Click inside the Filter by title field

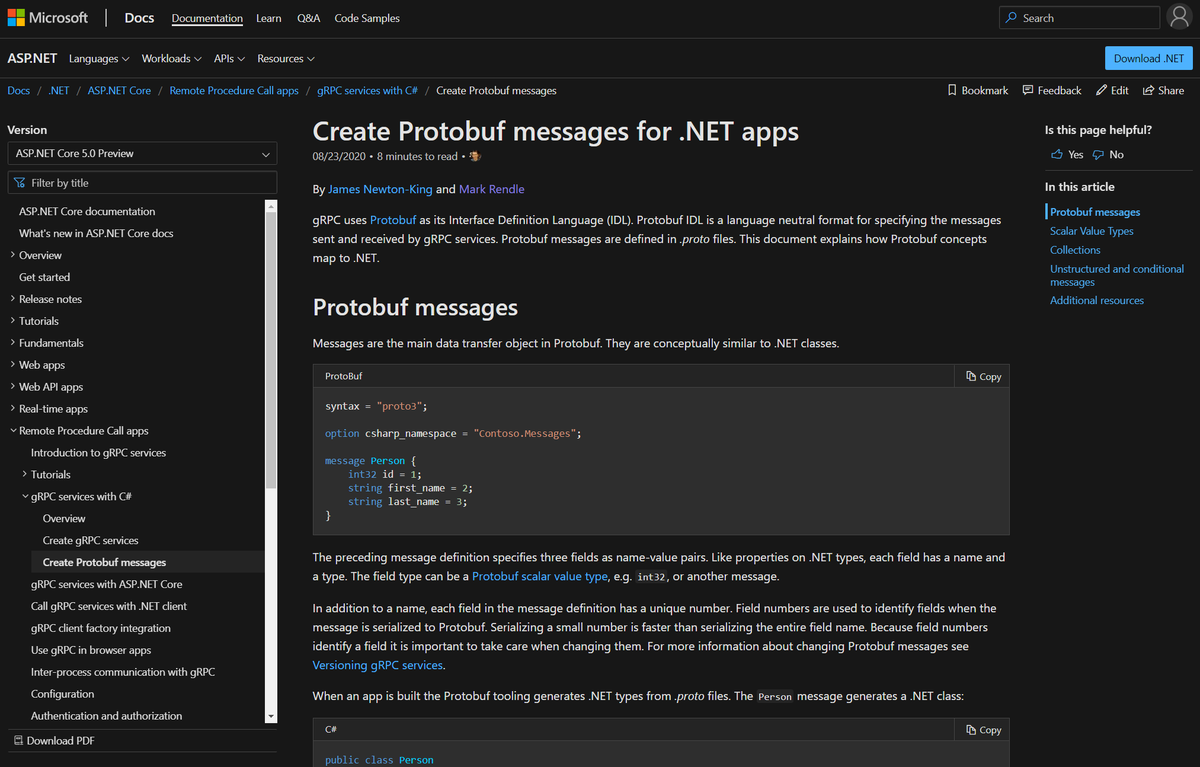tap(142, 182)
